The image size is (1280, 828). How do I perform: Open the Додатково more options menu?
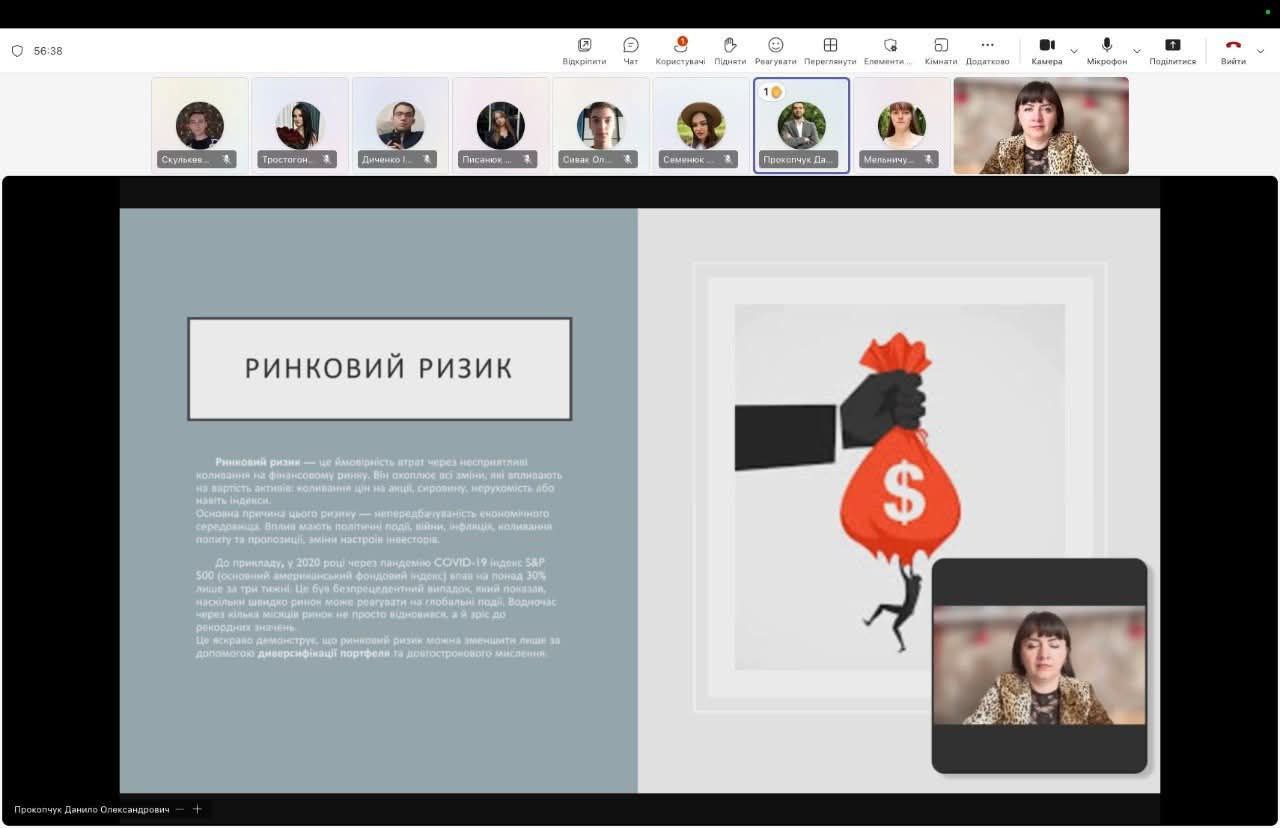point(987,50)
